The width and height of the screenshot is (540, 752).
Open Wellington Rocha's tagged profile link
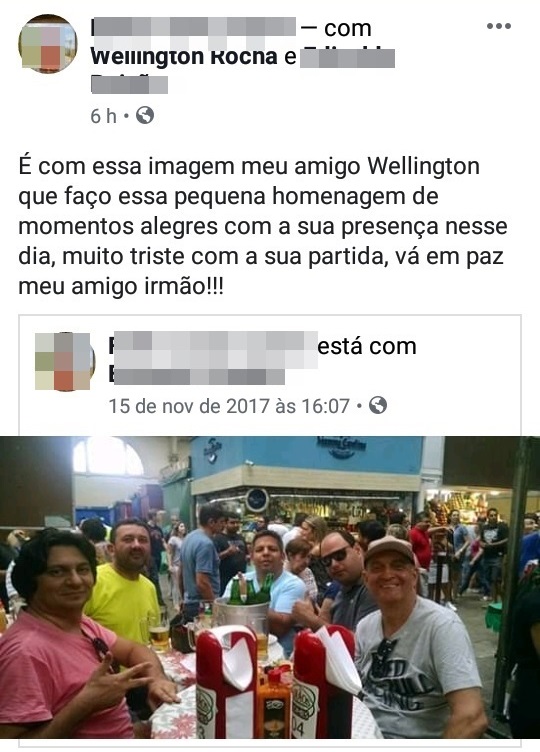click(184, 57)
